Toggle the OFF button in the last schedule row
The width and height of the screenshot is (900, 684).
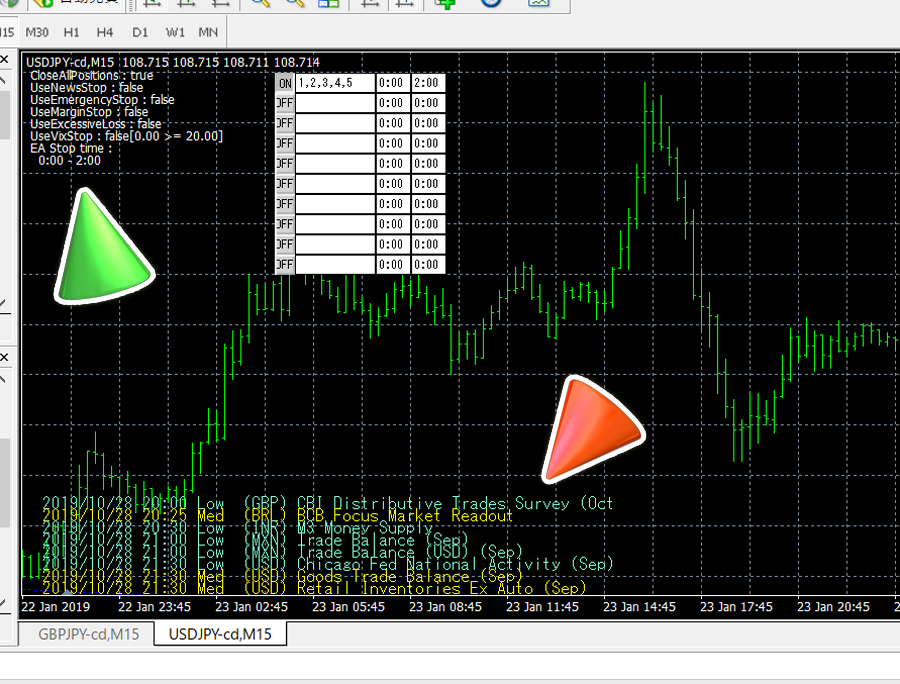(x=285, y=265)
